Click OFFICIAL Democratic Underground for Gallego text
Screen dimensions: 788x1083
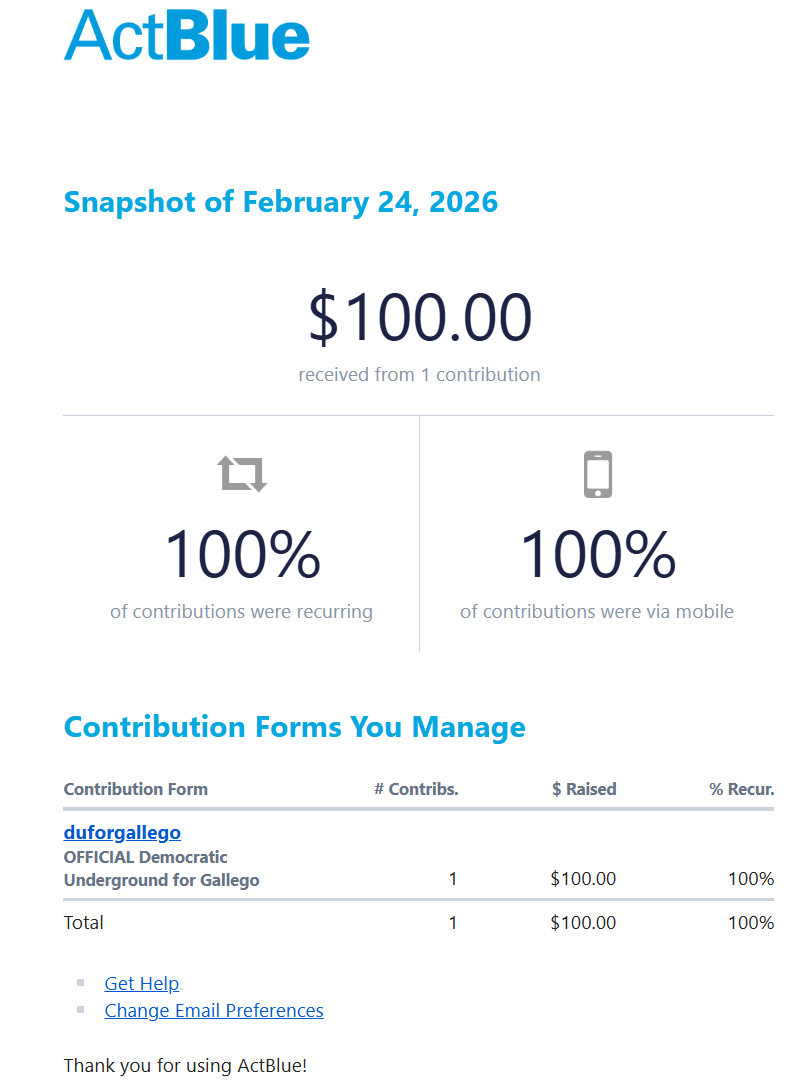tap(161, 869)
